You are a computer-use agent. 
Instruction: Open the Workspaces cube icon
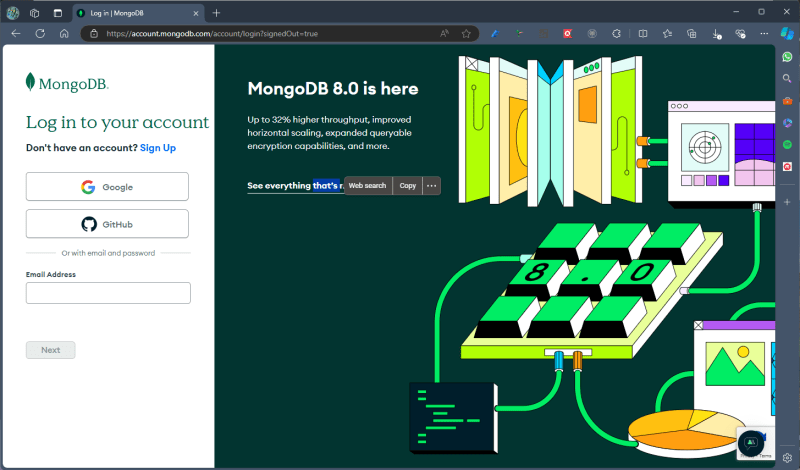click(x=34, y=13)
